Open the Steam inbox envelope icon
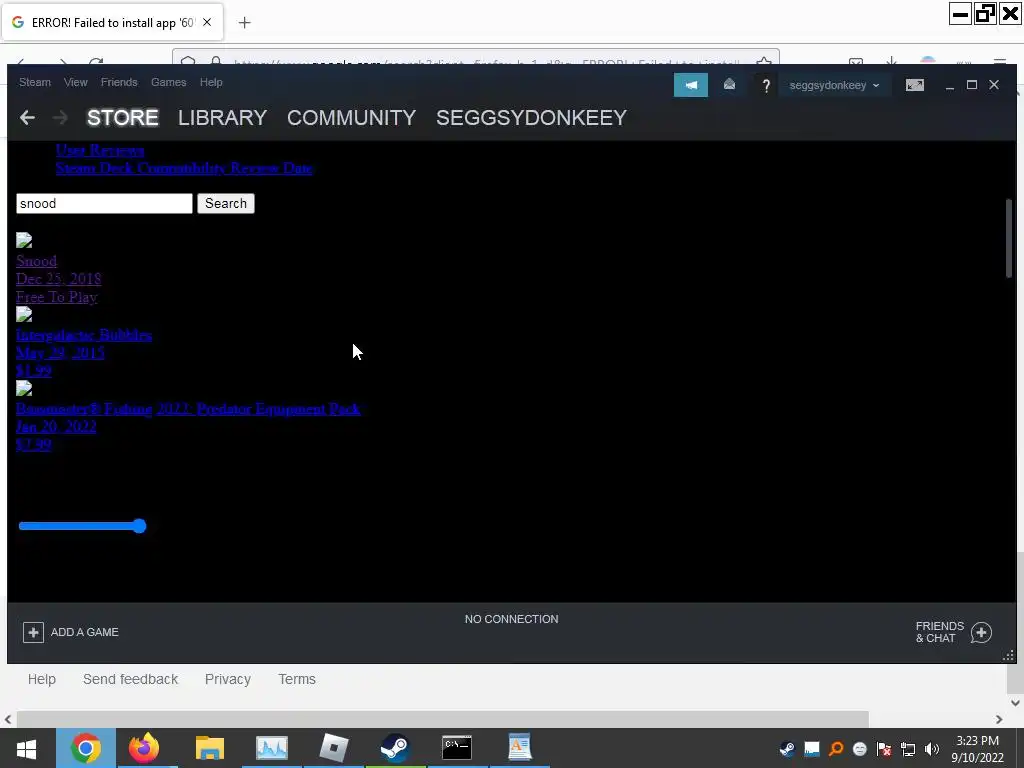The image size is (1024, 768). coord(729,85)
